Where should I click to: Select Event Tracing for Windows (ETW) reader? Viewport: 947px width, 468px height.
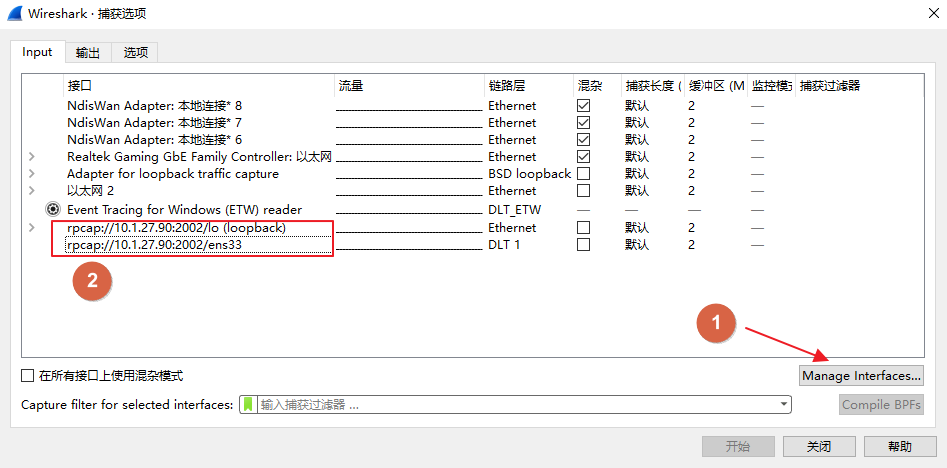click(x=184, y=210)
